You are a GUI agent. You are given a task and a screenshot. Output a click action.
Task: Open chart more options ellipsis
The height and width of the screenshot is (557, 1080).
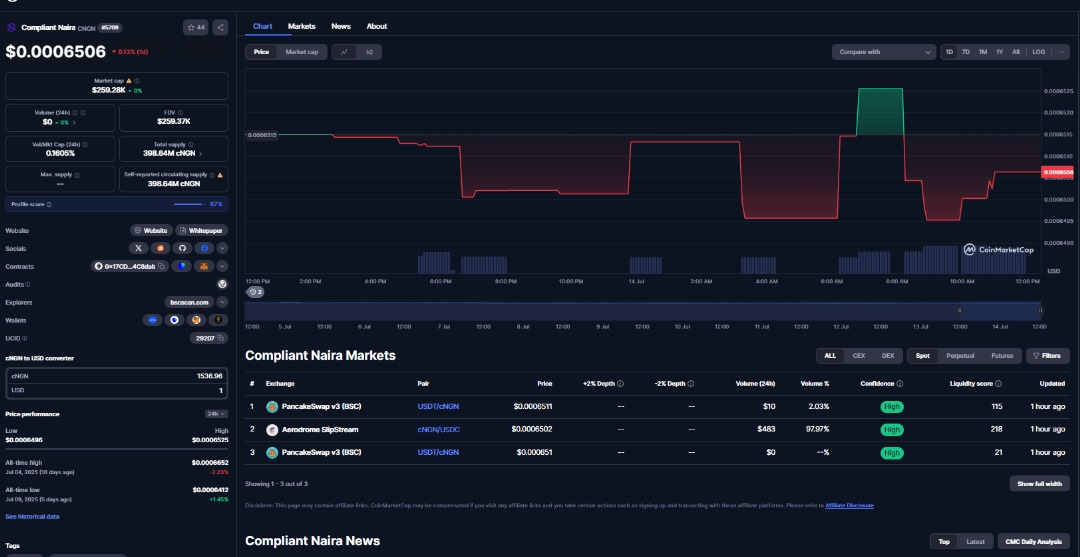click(1061, 52)
